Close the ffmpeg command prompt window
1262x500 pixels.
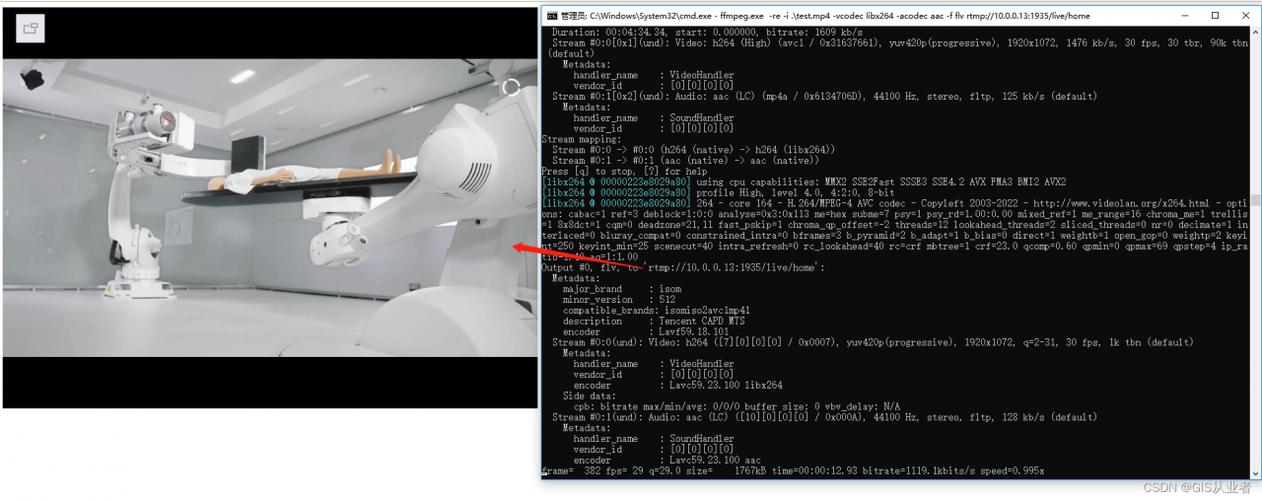point(1245,16)
